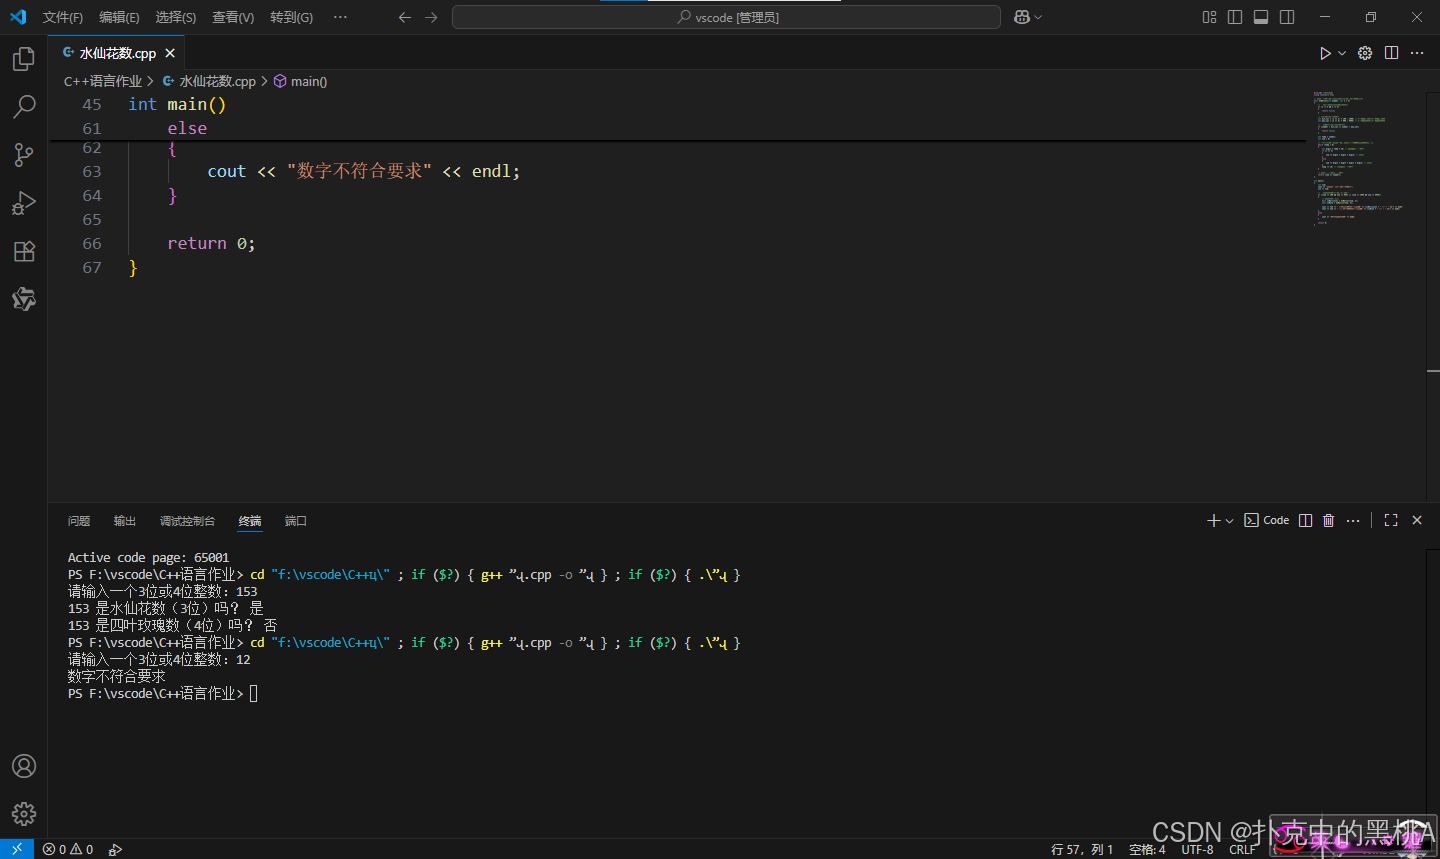
Task: Open Source Control view
Action: coord(24,155)
